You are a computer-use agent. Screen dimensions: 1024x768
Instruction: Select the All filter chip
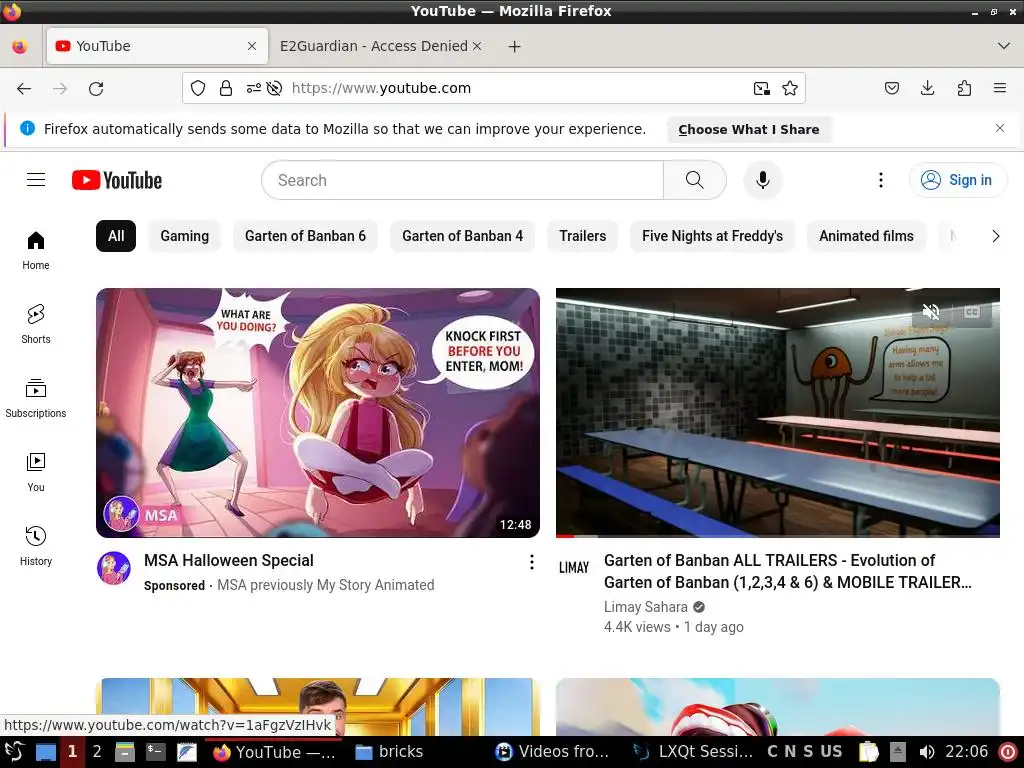pos(116,236)
